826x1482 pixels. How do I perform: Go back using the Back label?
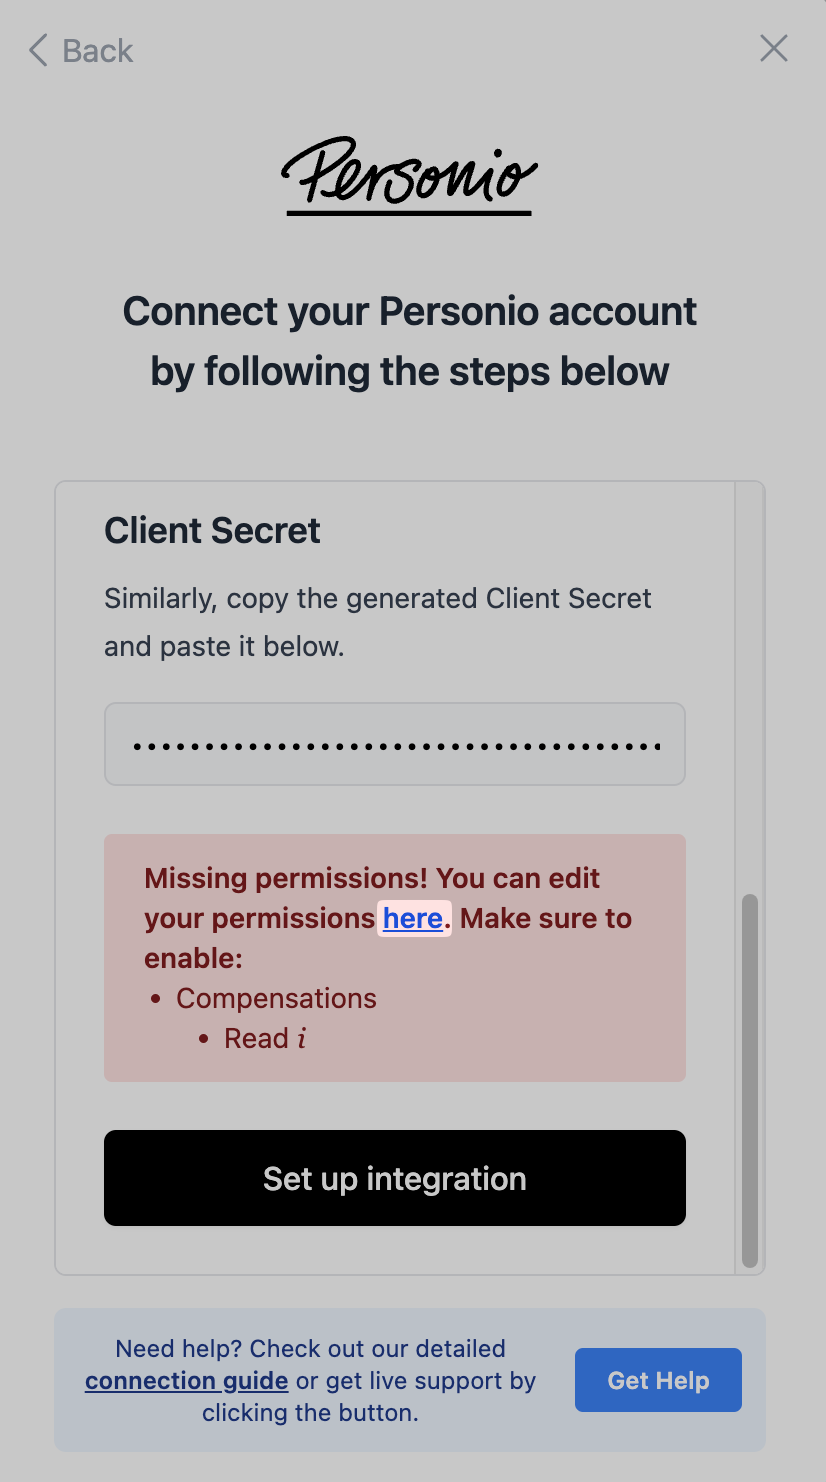[97, 50]
